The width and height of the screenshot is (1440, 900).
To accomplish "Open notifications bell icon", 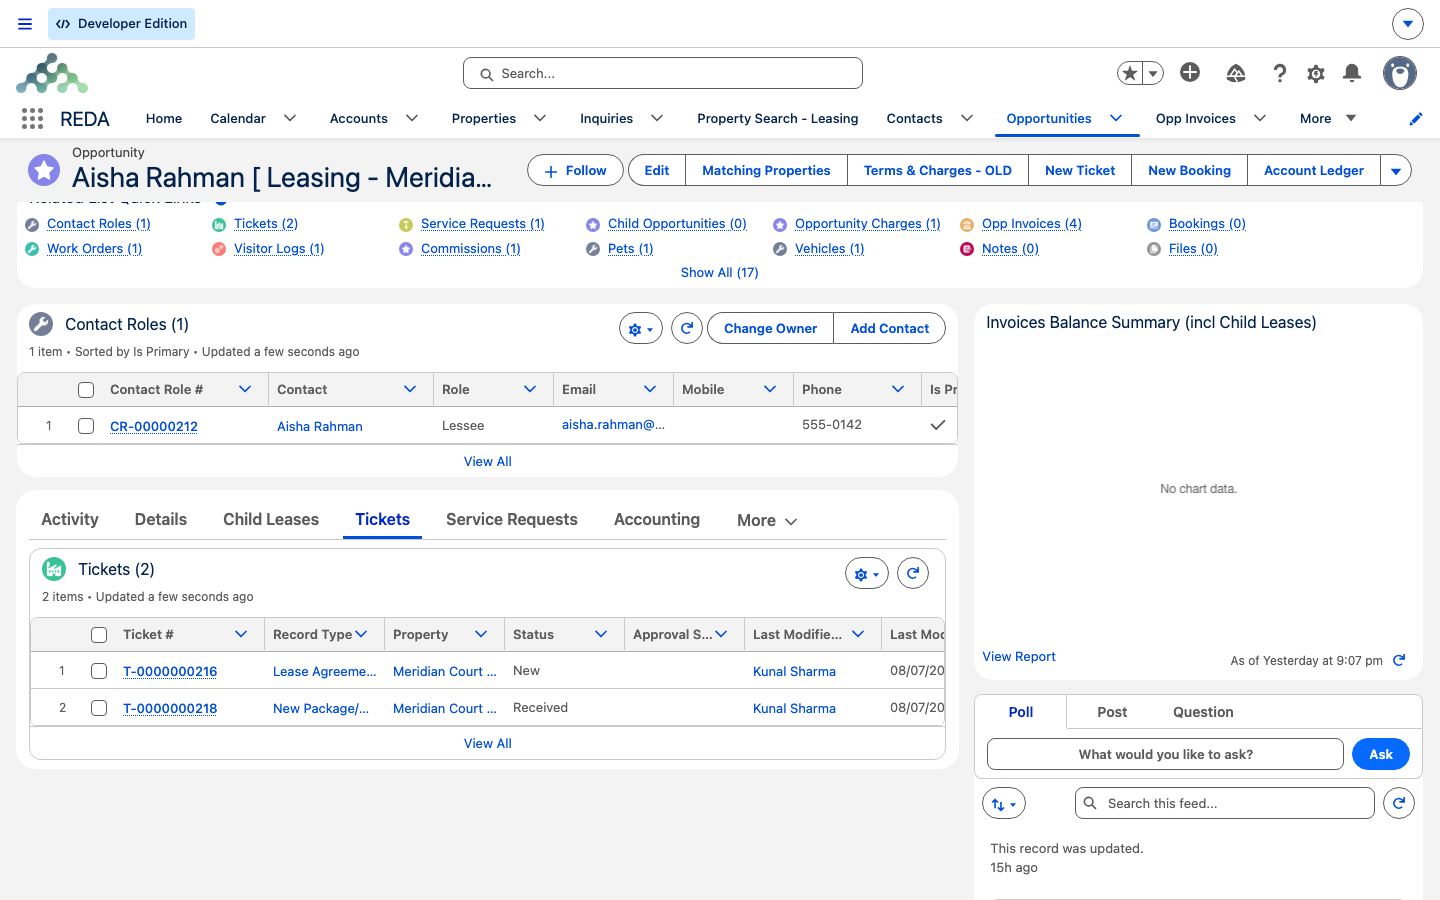I will (x=1352, y=73).
